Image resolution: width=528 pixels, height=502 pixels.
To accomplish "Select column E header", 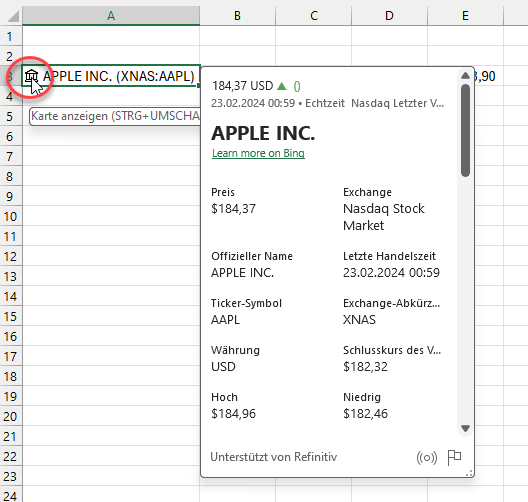I will [x=465, y=15].
